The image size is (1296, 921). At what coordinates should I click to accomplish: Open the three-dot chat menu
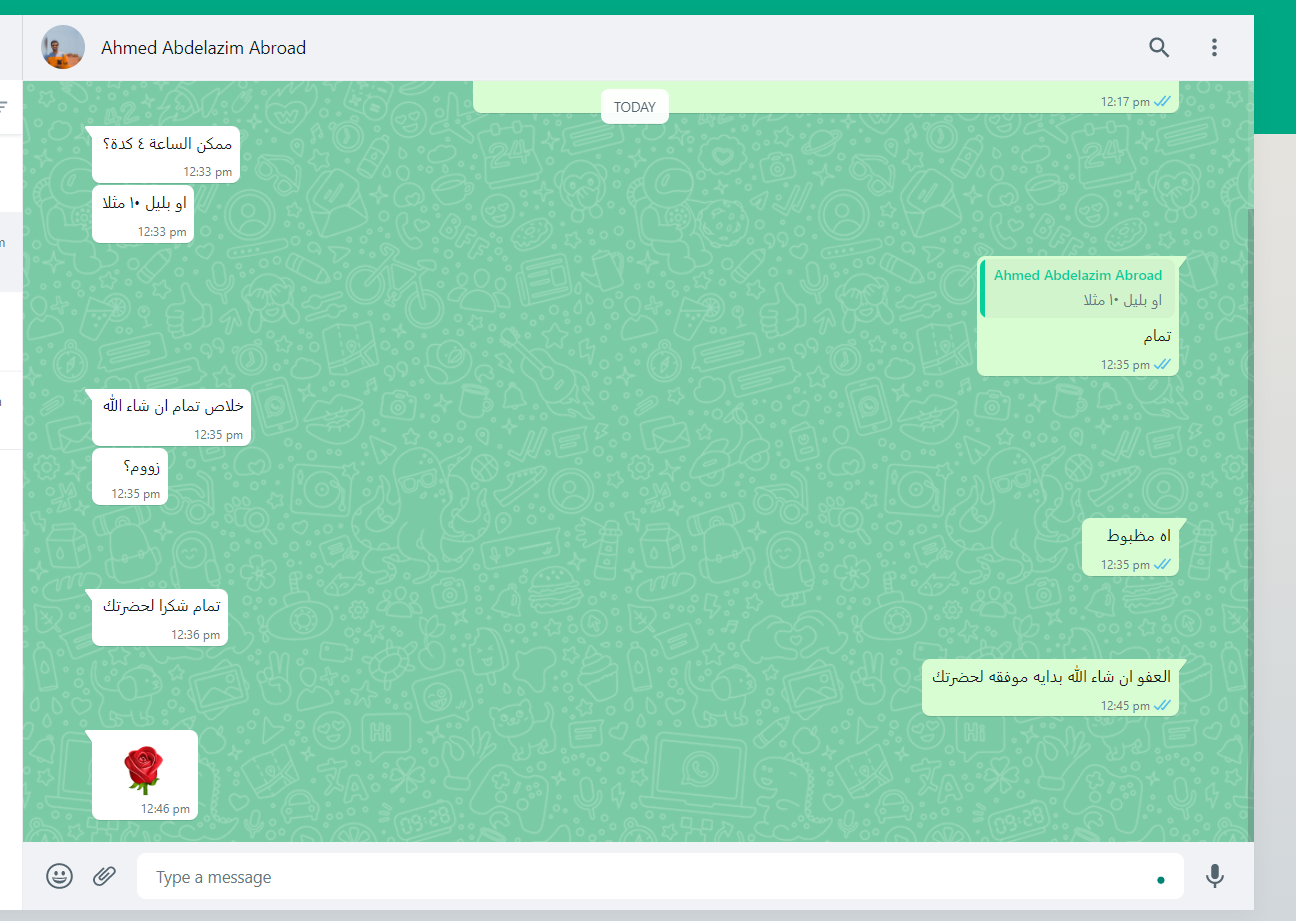(1214, 47)
